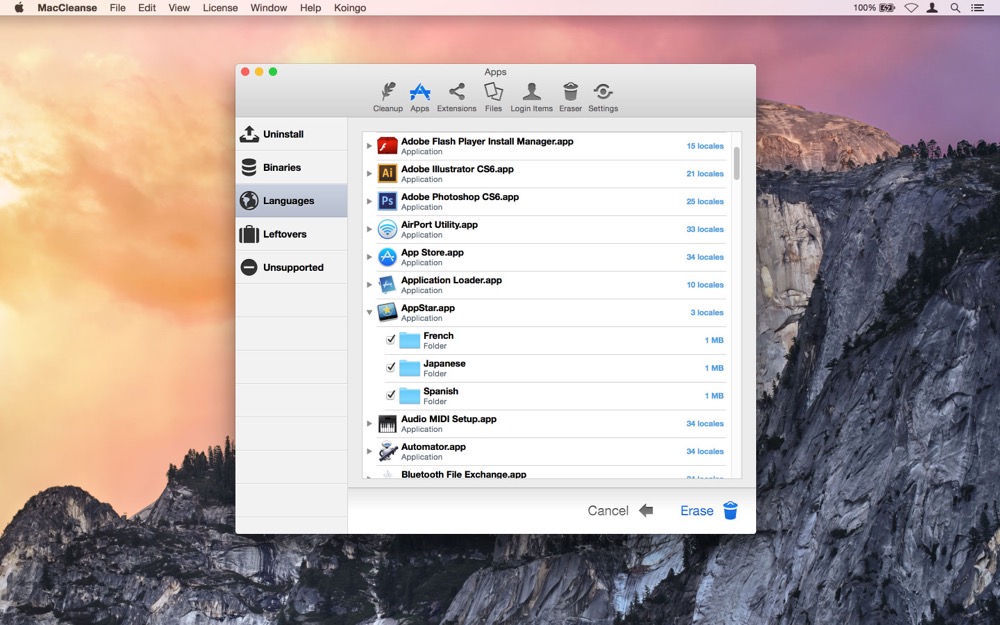Expand the Automator.app row
The height and width of the screenshot is (625, 1000).
click(x=369, y=451)
